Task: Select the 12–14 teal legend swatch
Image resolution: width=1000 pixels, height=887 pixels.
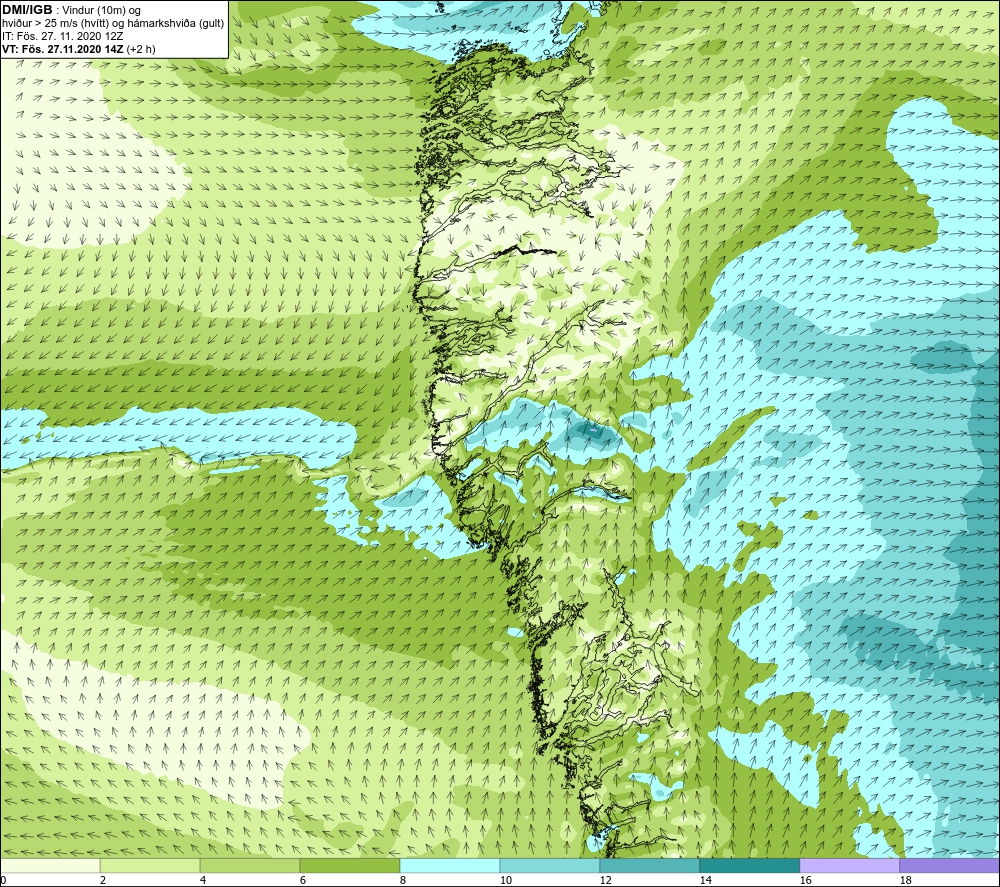Action: (649, 865)
